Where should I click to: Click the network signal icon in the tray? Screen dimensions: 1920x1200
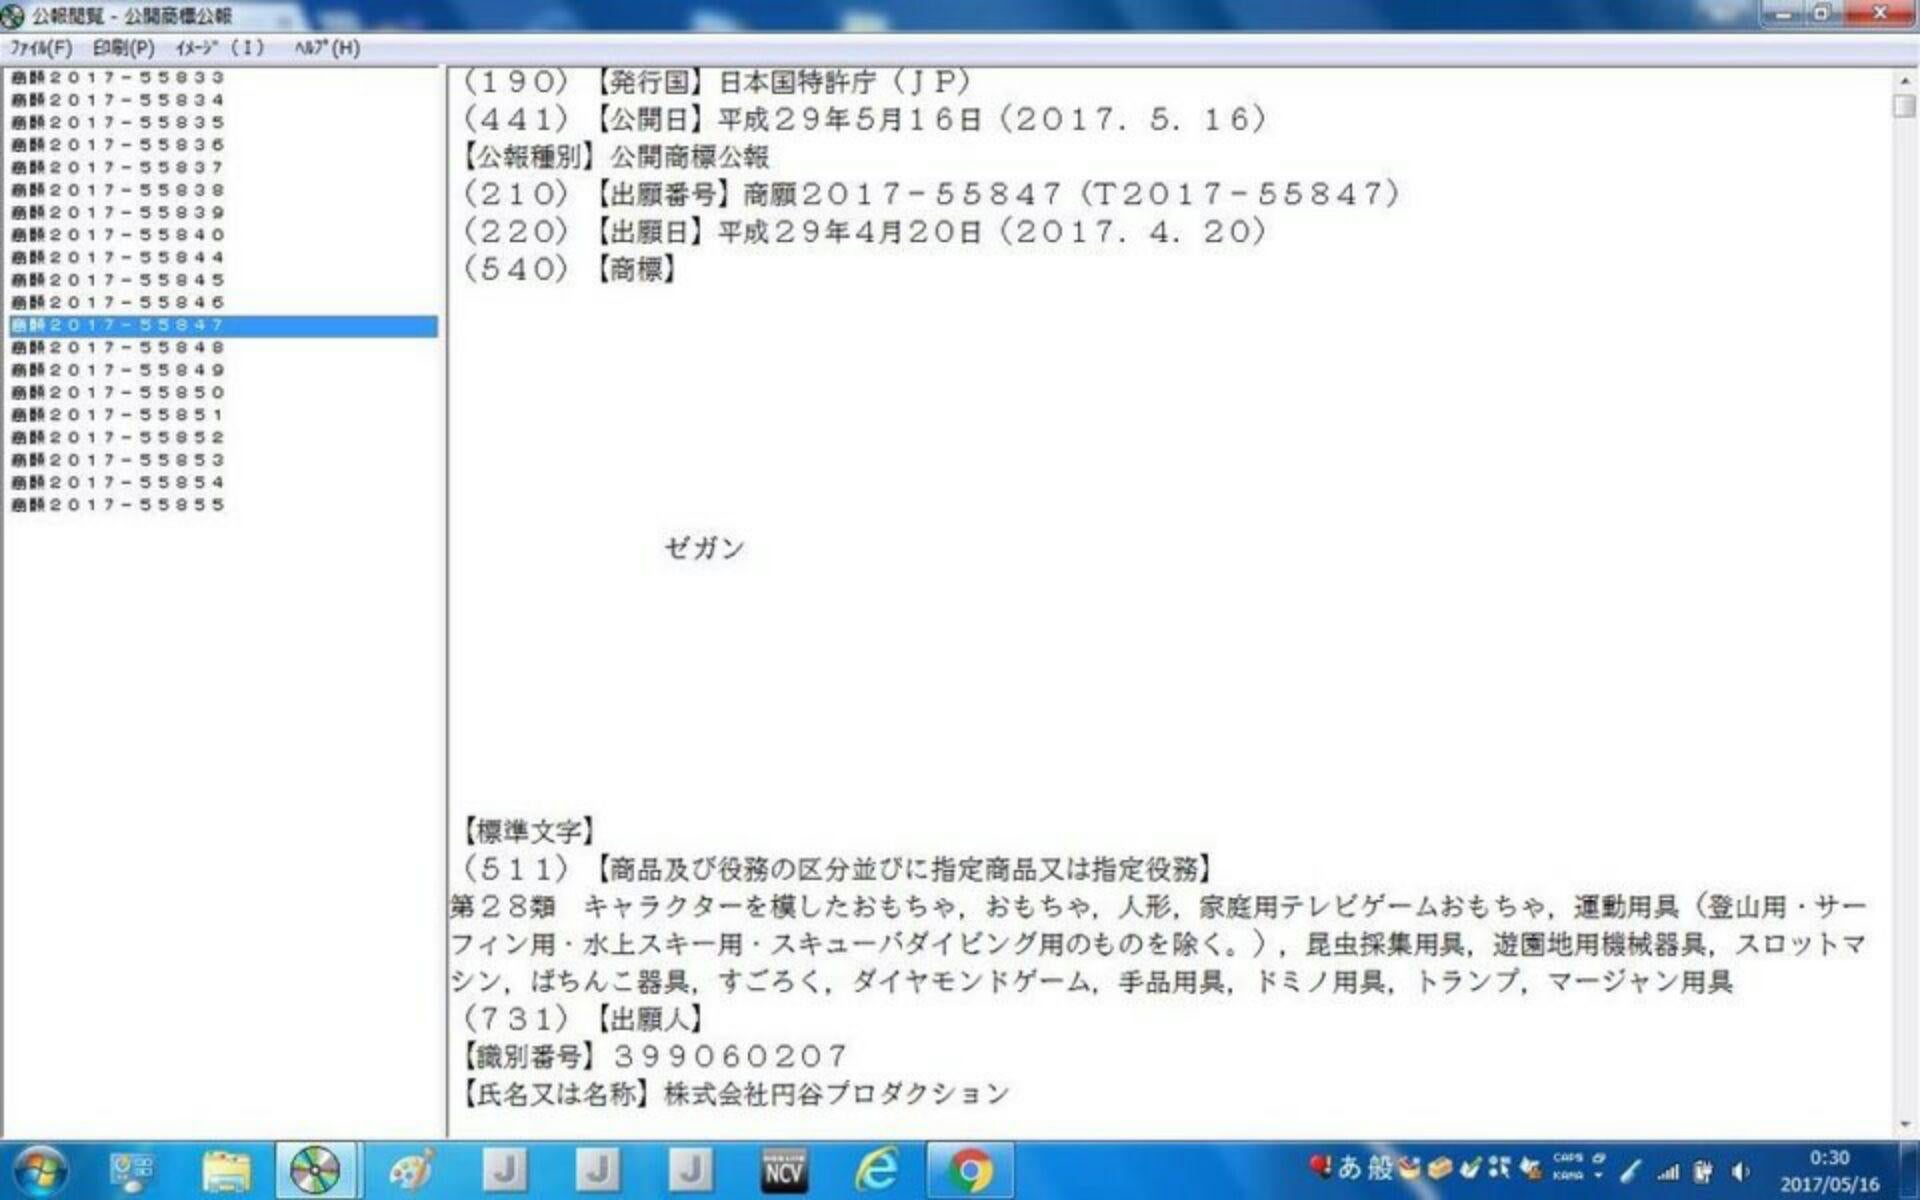pyautogui.click(x=1670, y=1170)
